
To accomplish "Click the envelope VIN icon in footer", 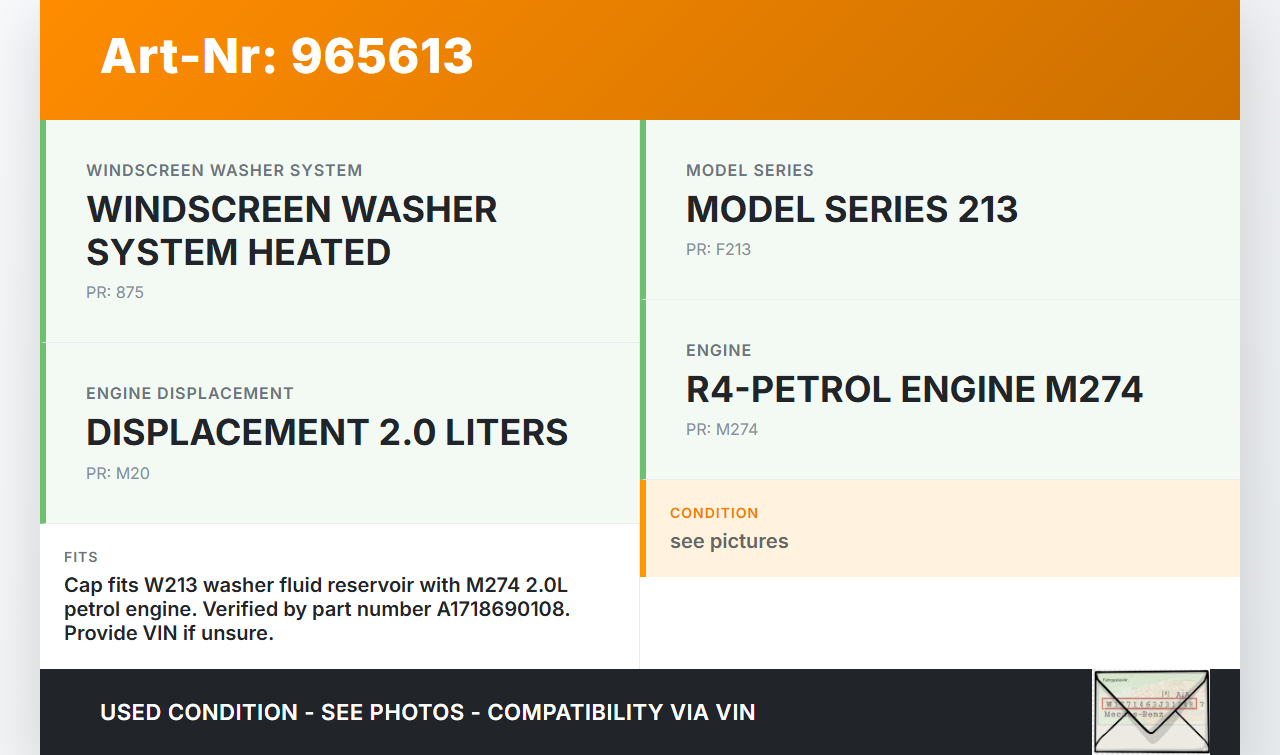I will pyautogui.click(x=1151, y=711).
